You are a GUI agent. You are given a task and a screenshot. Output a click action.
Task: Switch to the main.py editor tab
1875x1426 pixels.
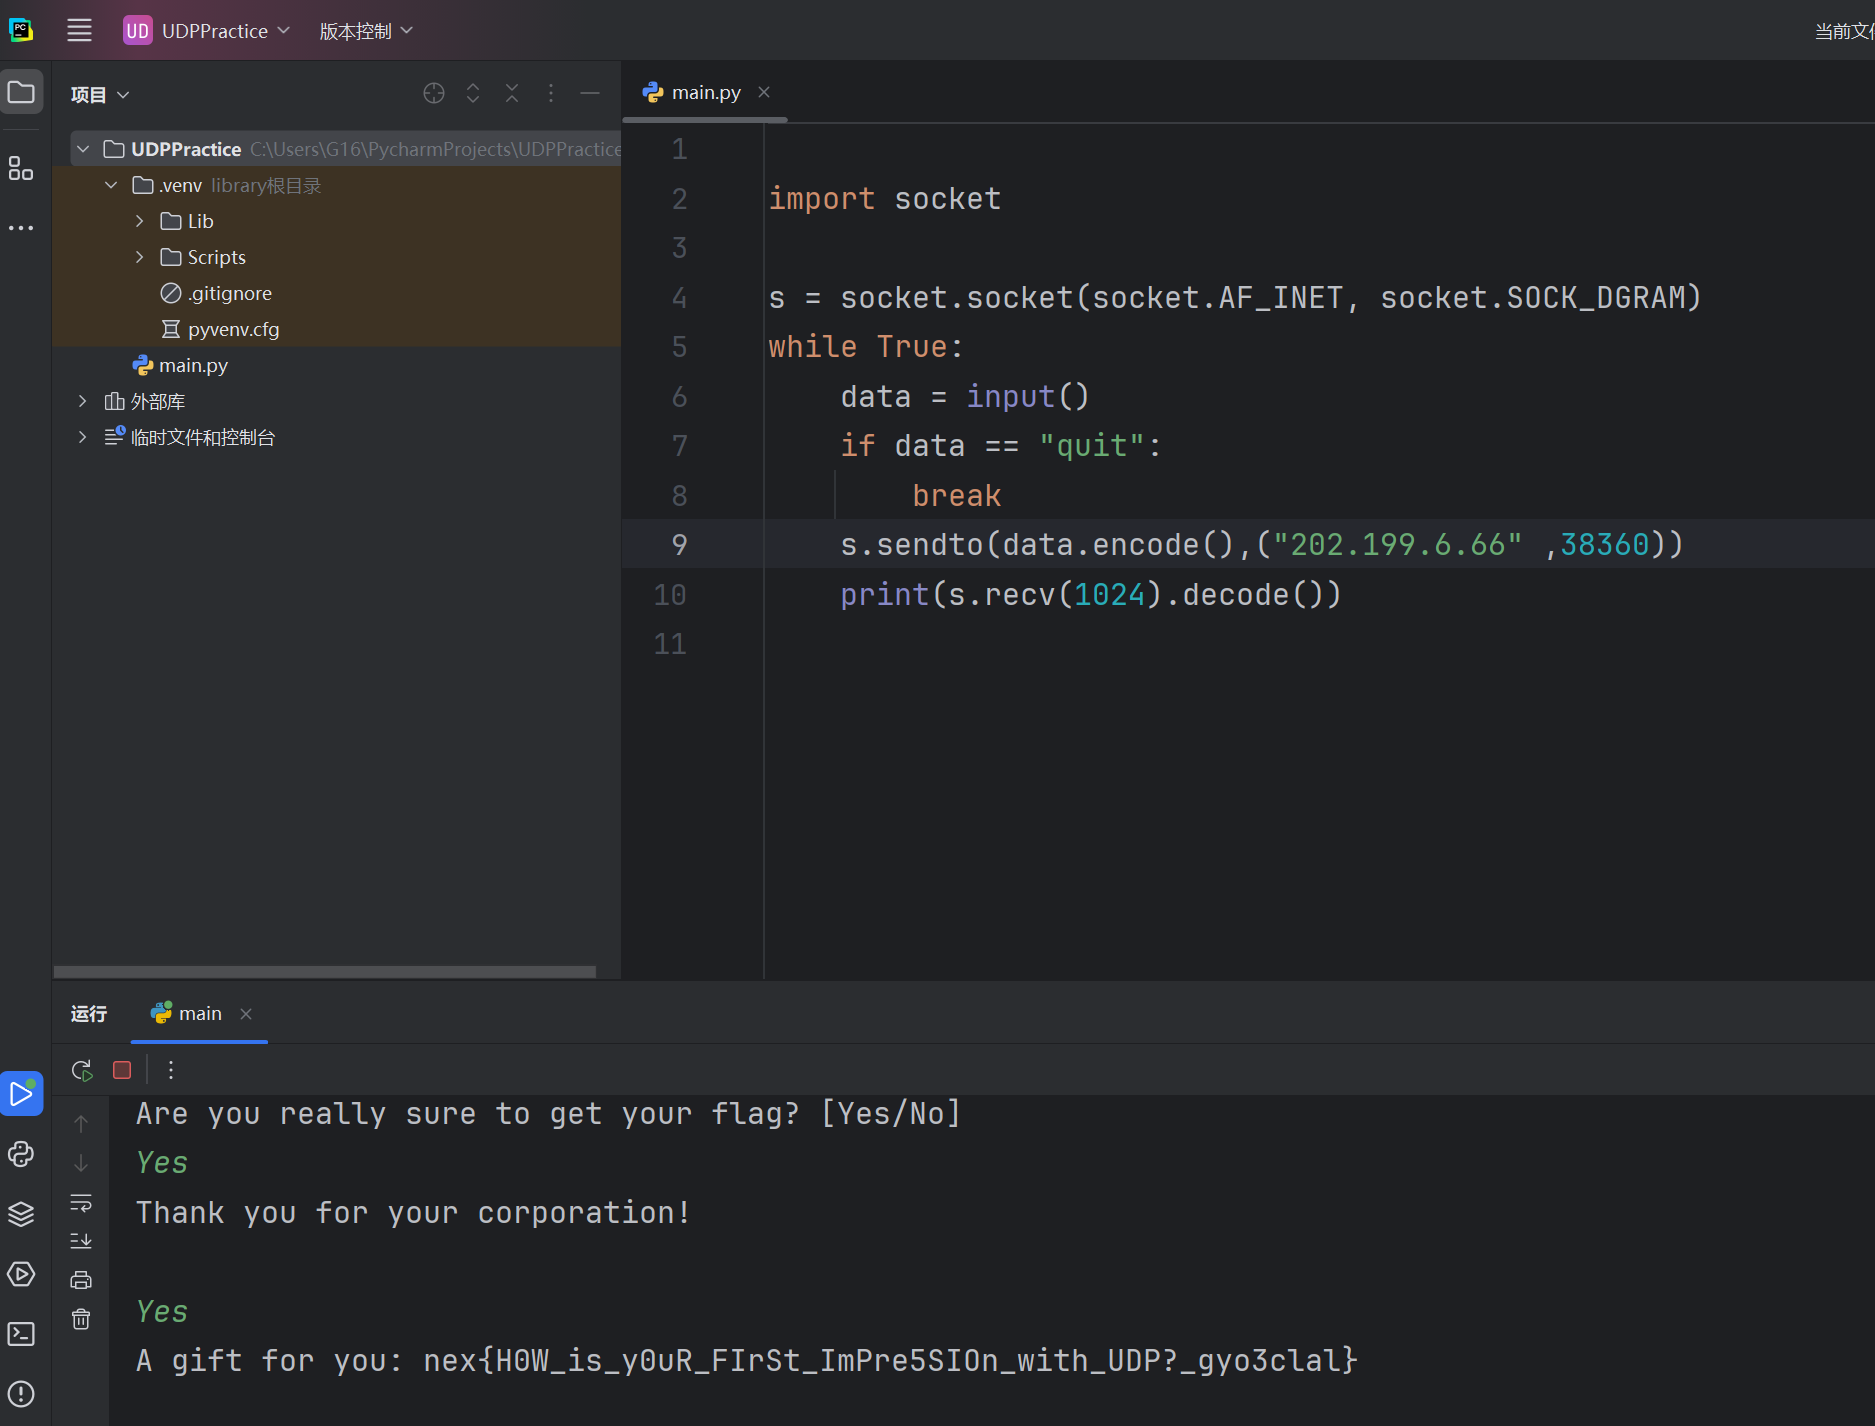(705, 92)
